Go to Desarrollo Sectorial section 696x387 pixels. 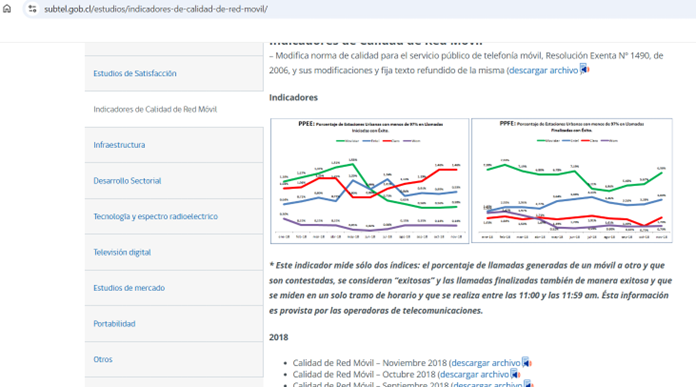click(127, 181)
